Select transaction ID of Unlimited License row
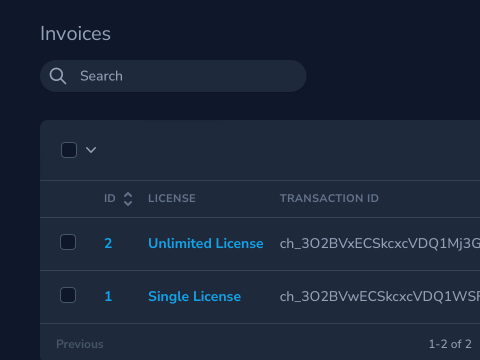480x360 pixels. coord(380,244)
